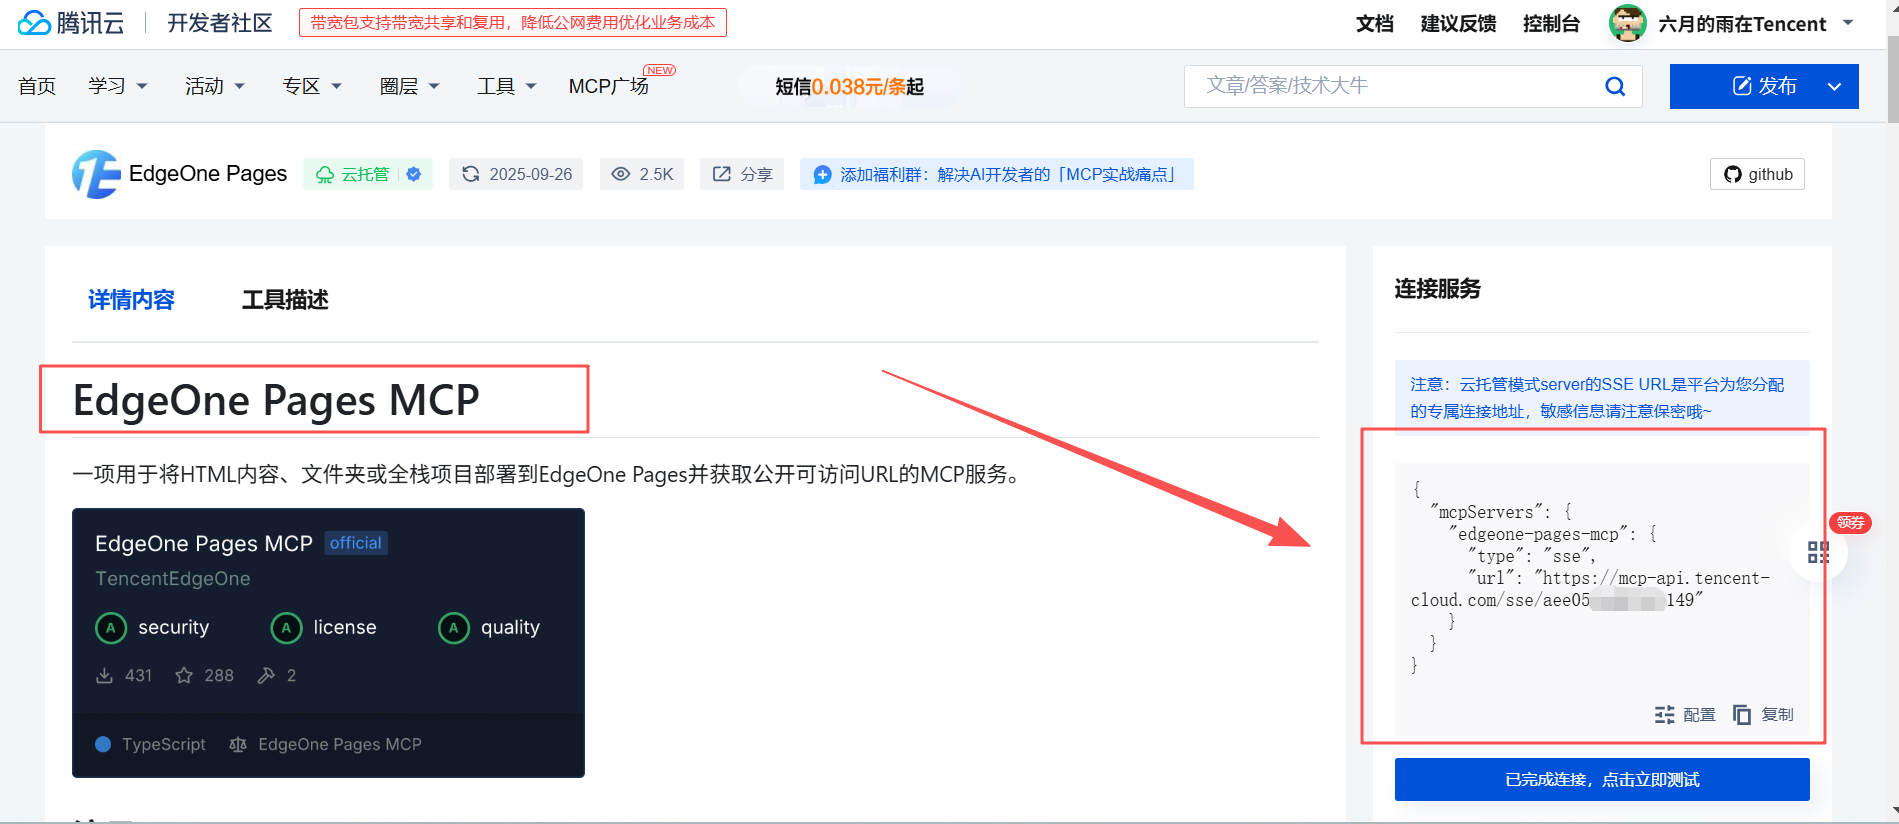This screenshot has height=824, width=1899.
Task: Expand the 工具 menu
Action: pyautogui.click(x=507, y=86)
